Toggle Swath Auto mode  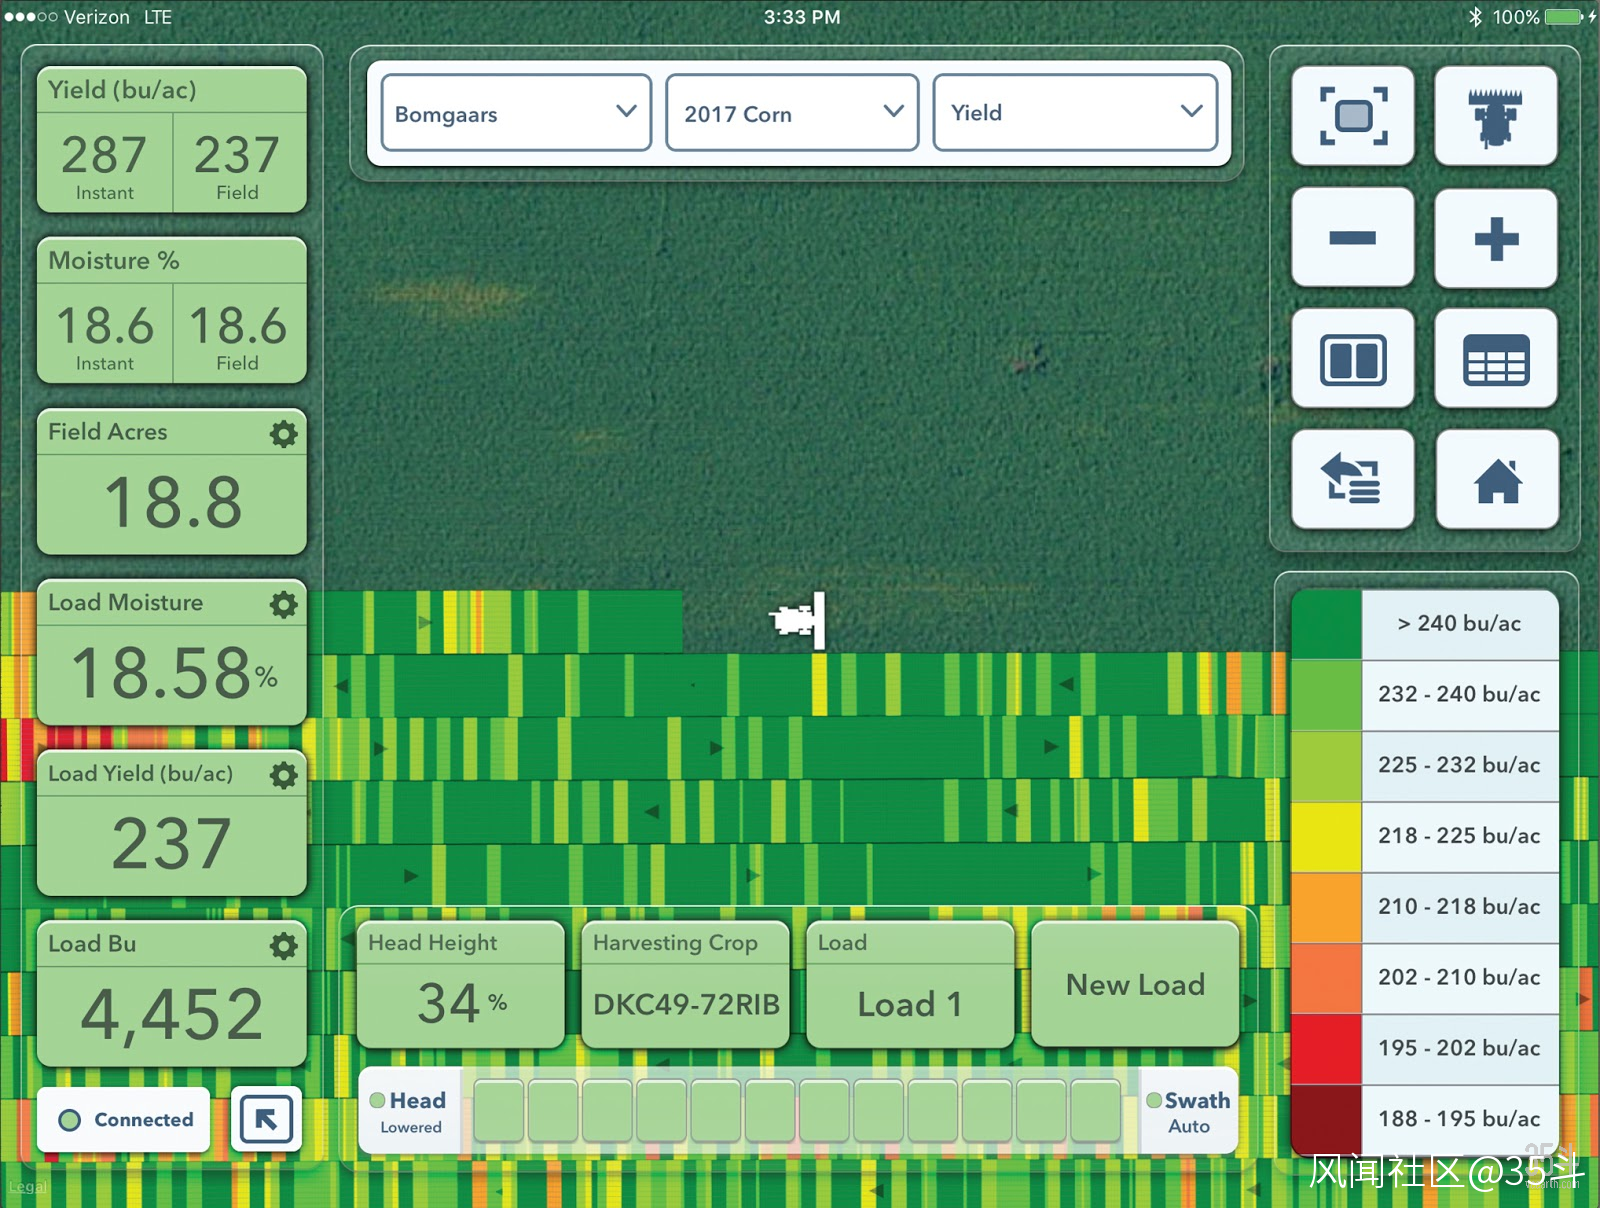click(x=1189, y=1111)
